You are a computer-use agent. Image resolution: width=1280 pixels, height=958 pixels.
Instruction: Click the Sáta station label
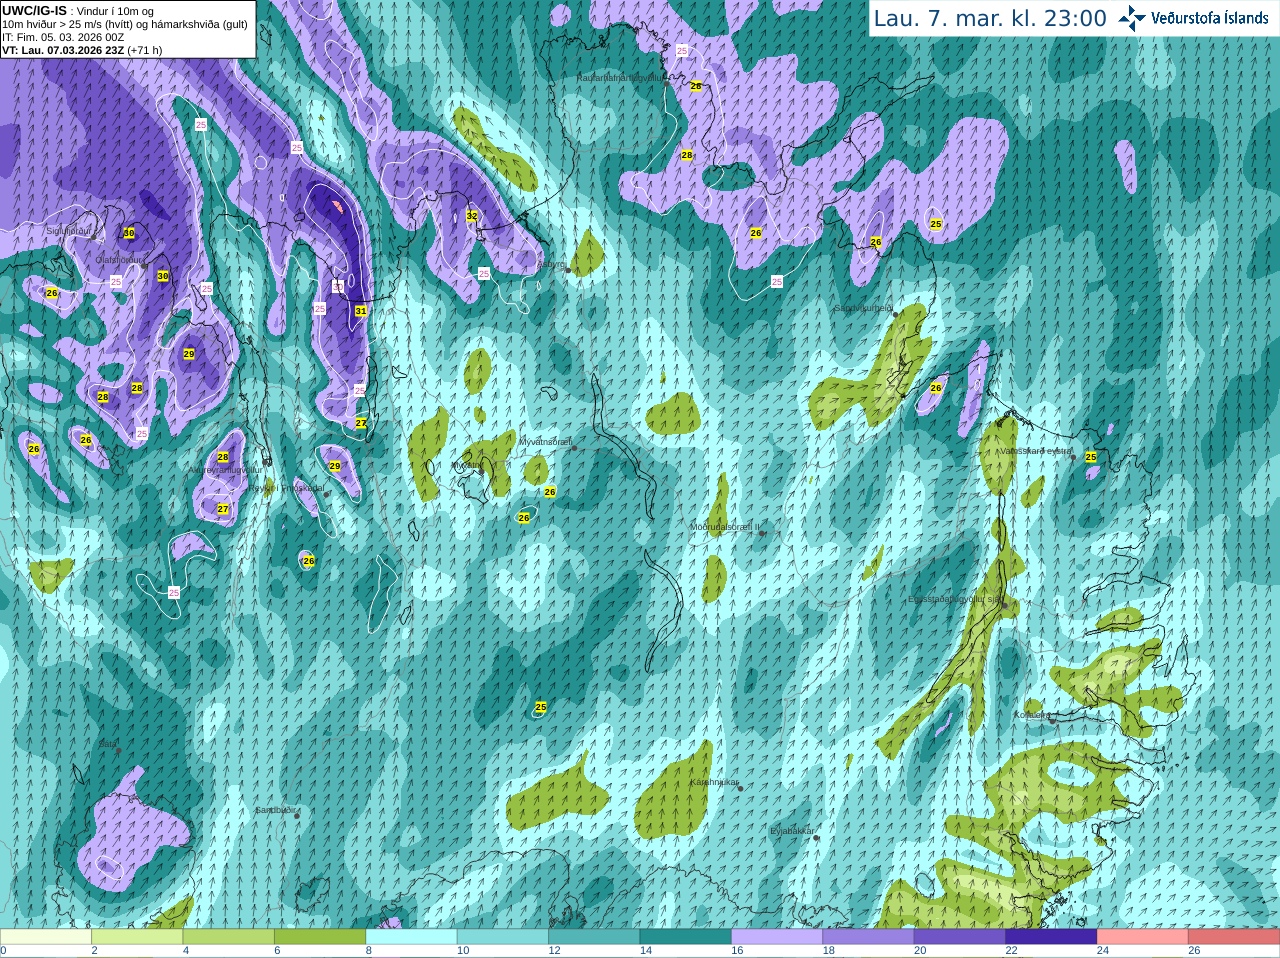pyautogui.click(x=107, y=744)
